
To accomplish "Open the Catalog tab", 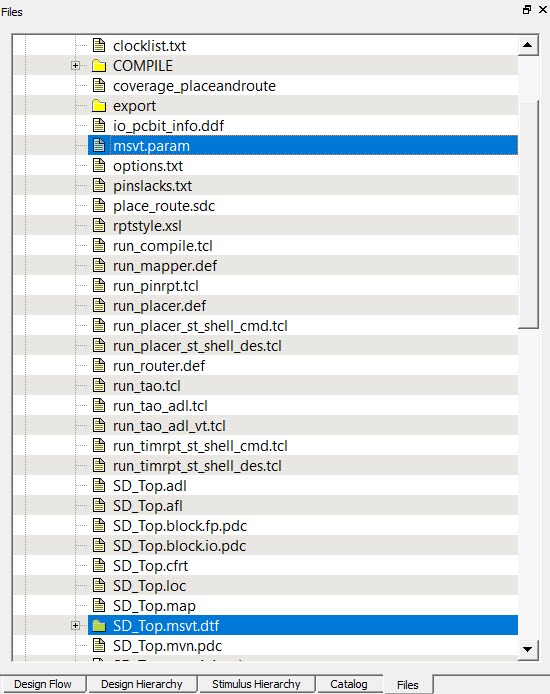I will tap(349, 684).
